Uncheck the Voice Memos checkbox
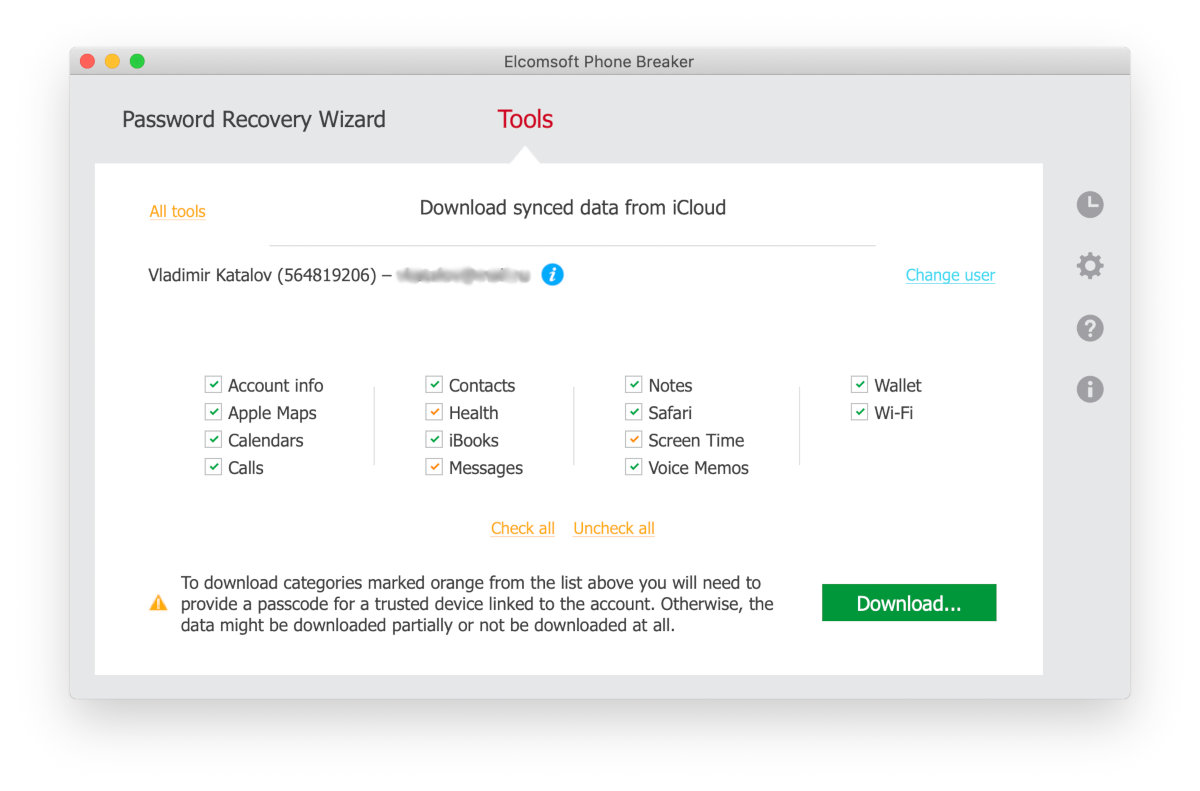 [633, 467]
